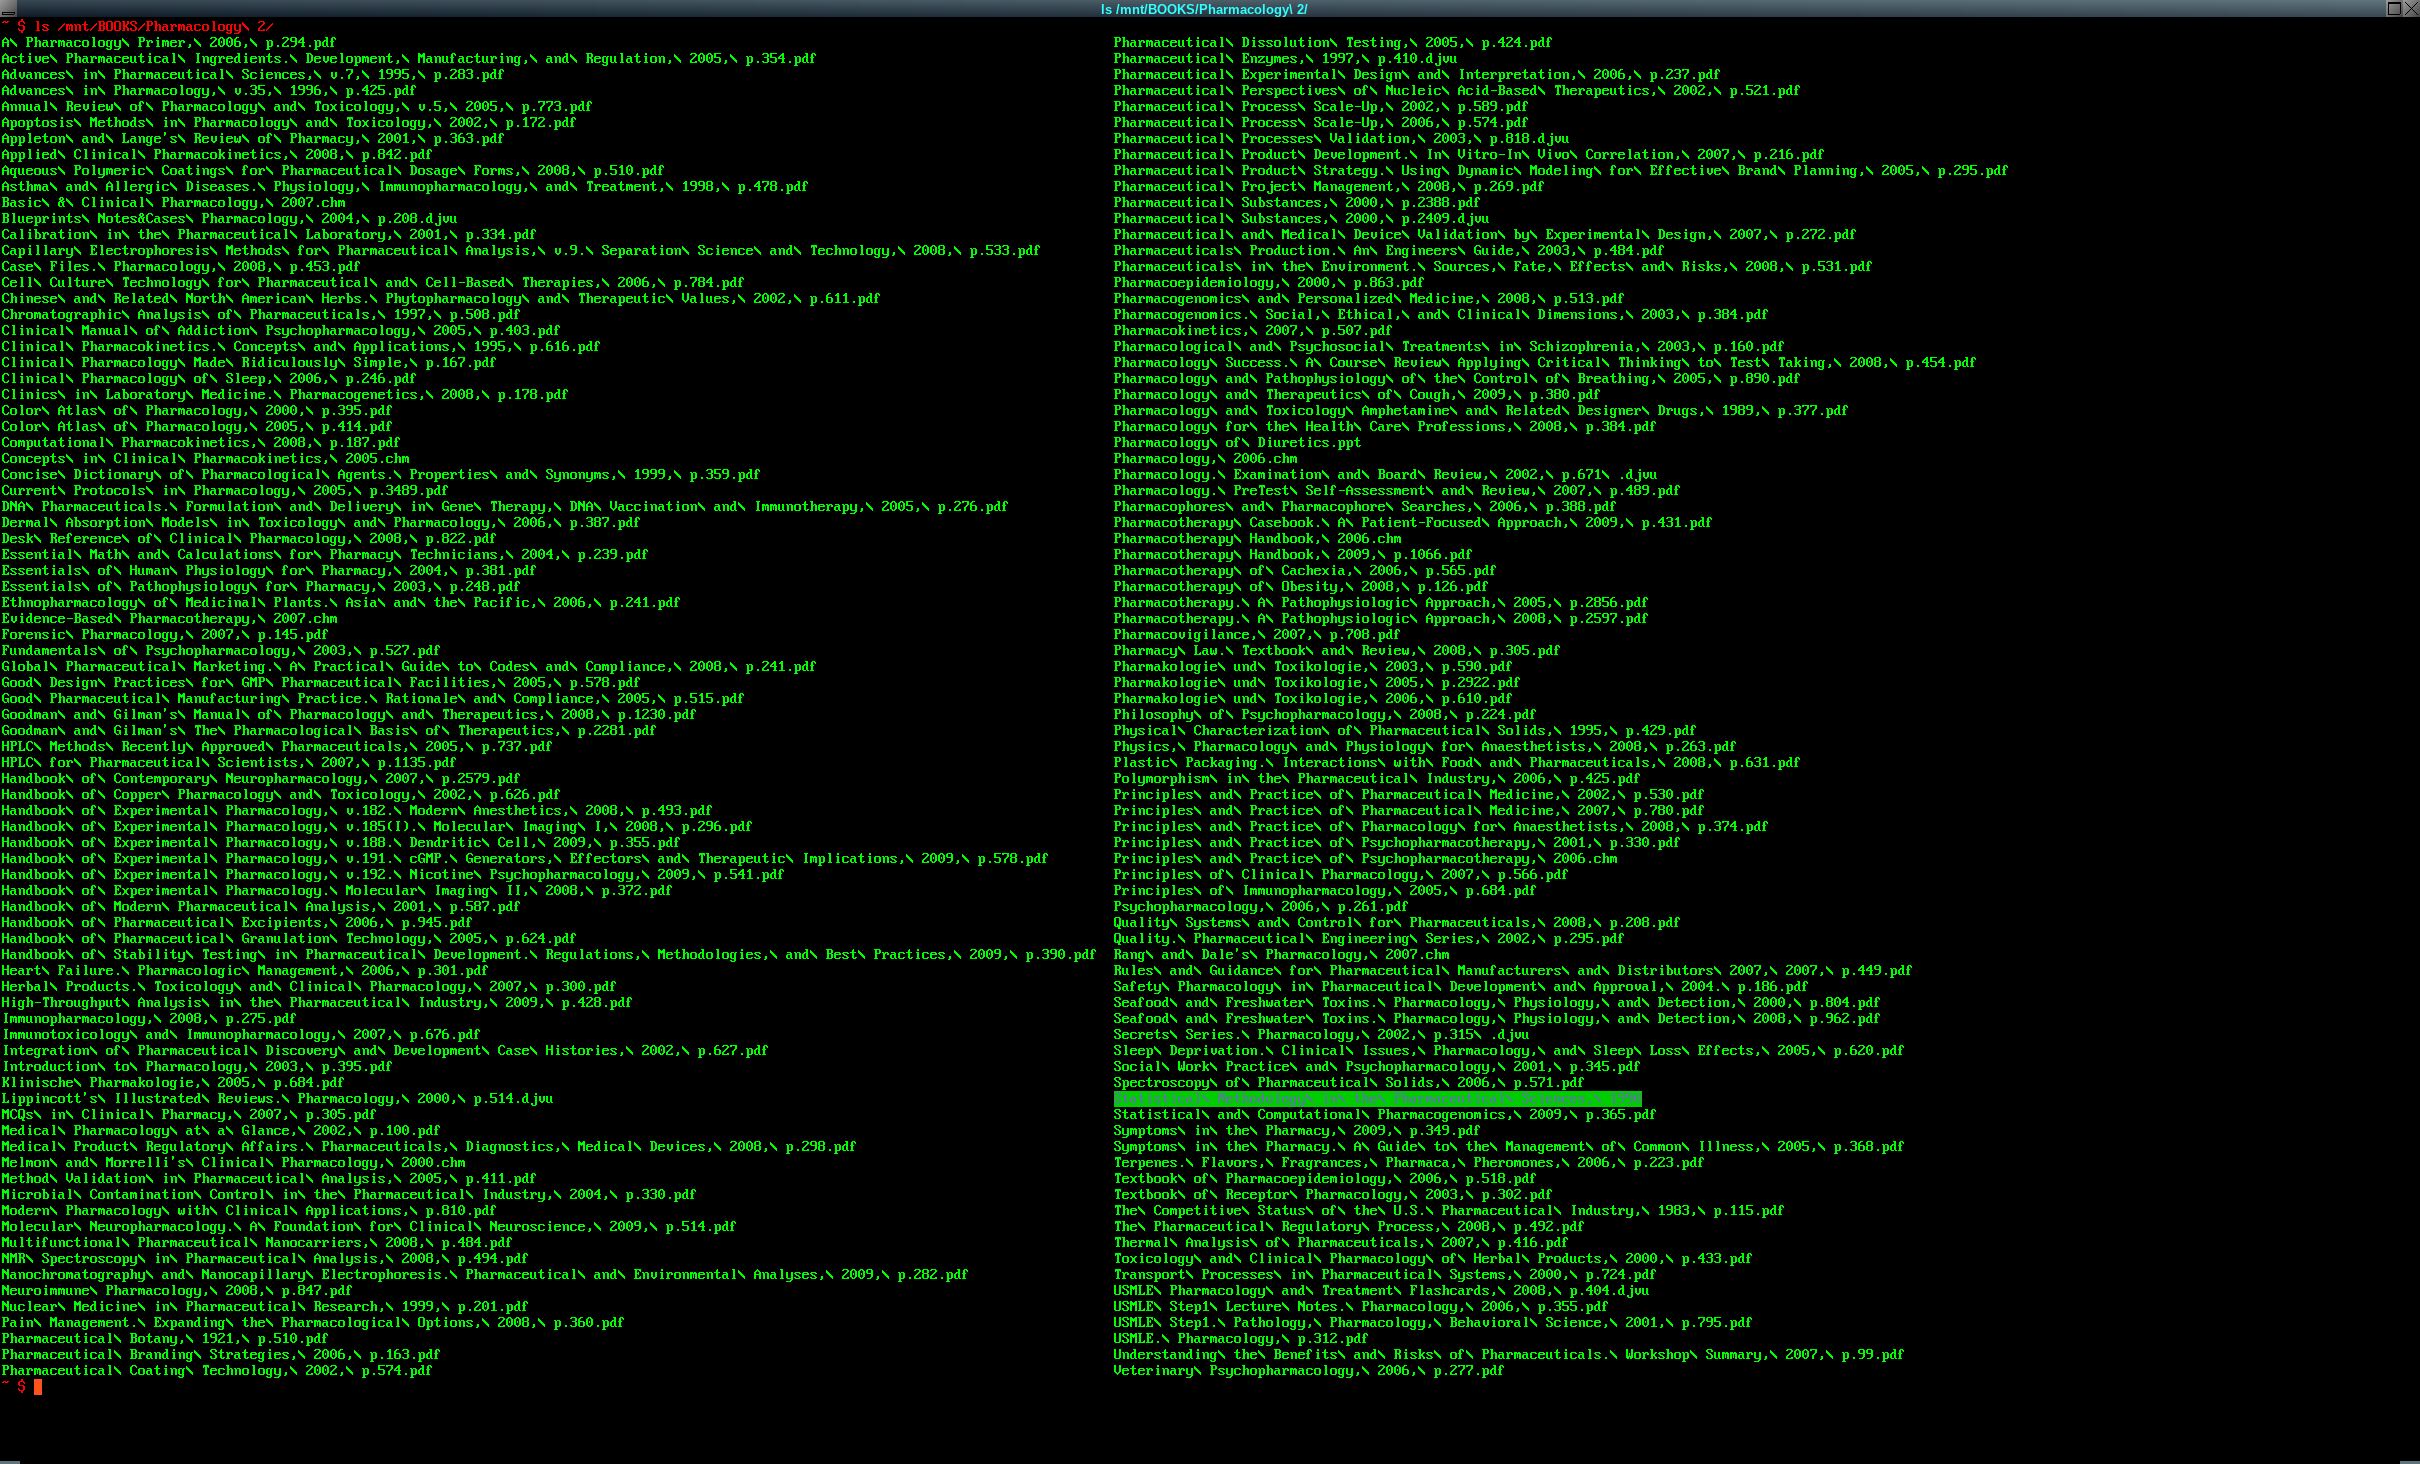The width and height of the screenshot is (2420, 1464).
Task: Click 'Klinische Pharmakologie, 2005' file entry
Action: (x=172, y=1083)
